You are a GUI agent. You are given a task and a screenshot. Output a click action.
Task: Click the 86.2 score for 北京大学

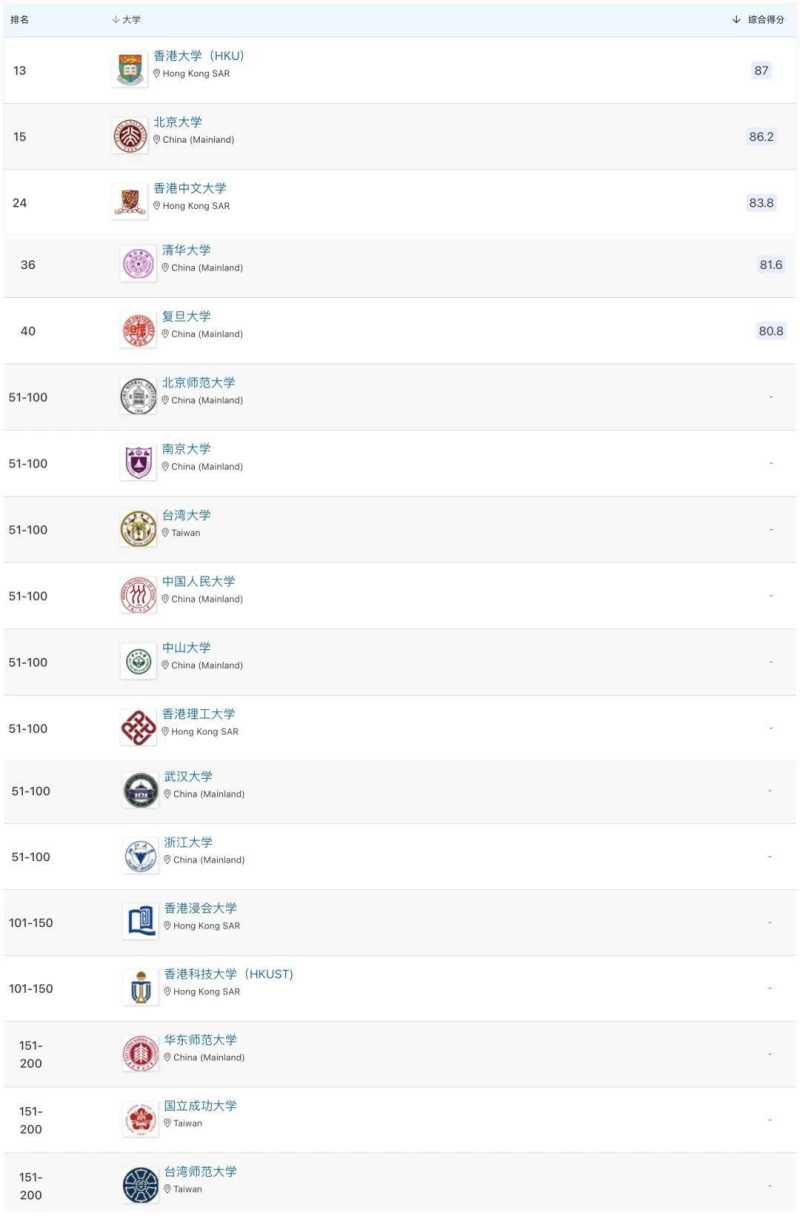(761, 136)
